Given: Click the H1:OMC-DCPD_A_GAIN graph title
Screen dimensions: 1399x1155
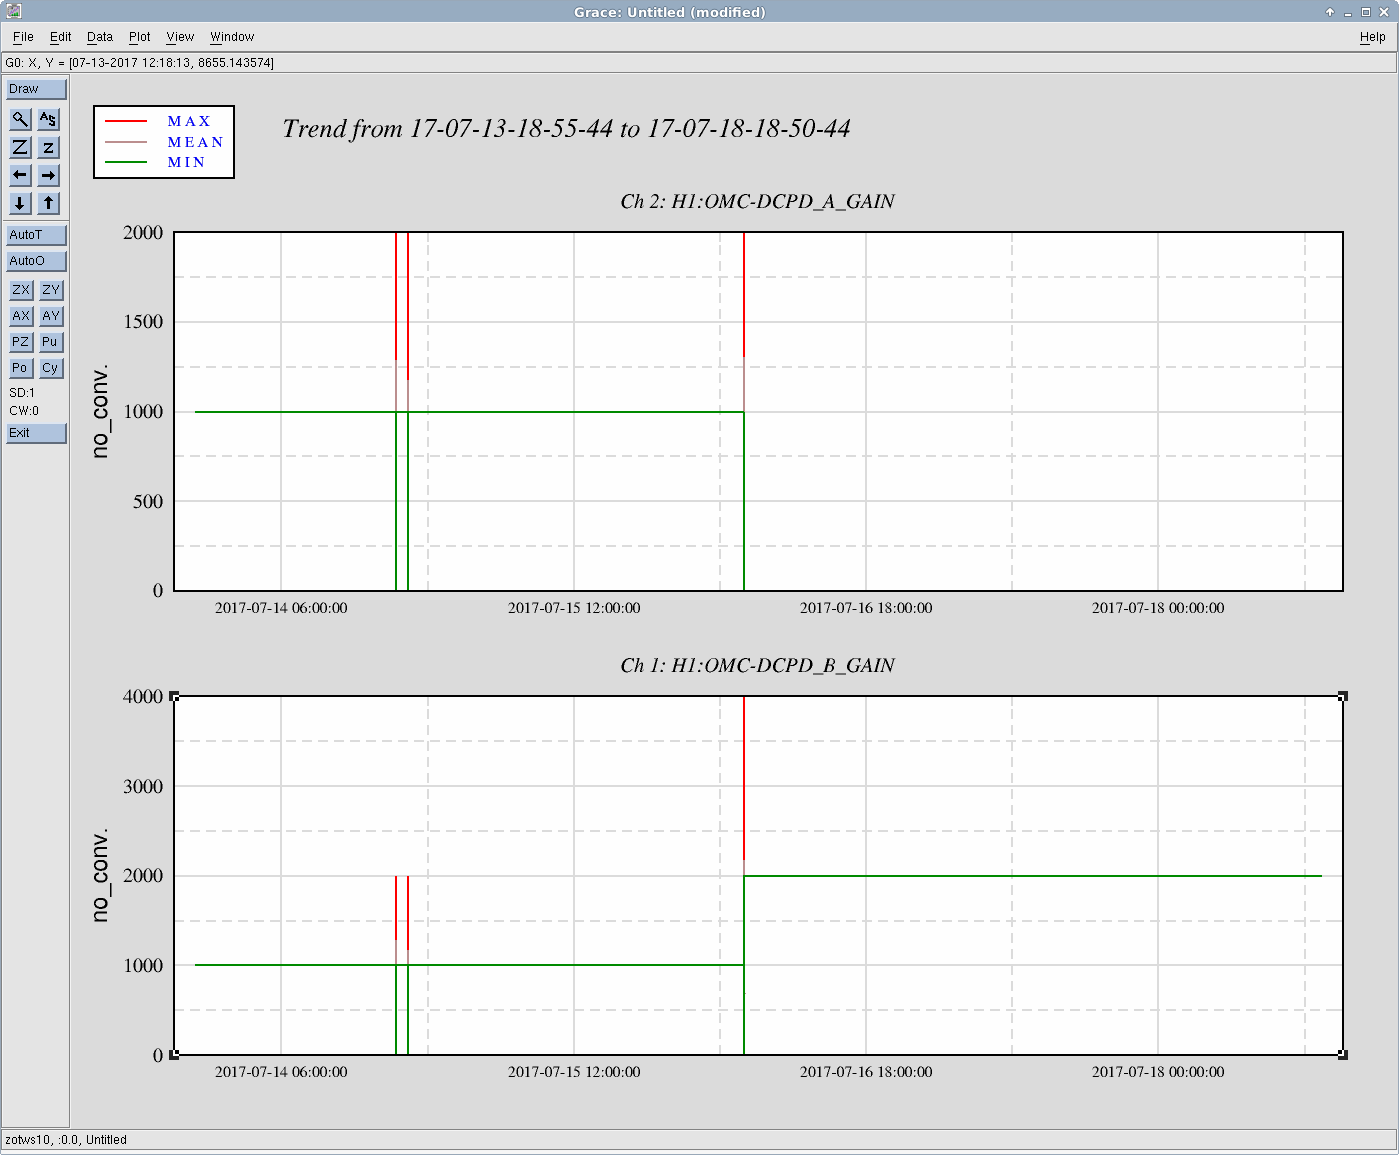Looking at the screenshot, I should coord(757,201).
